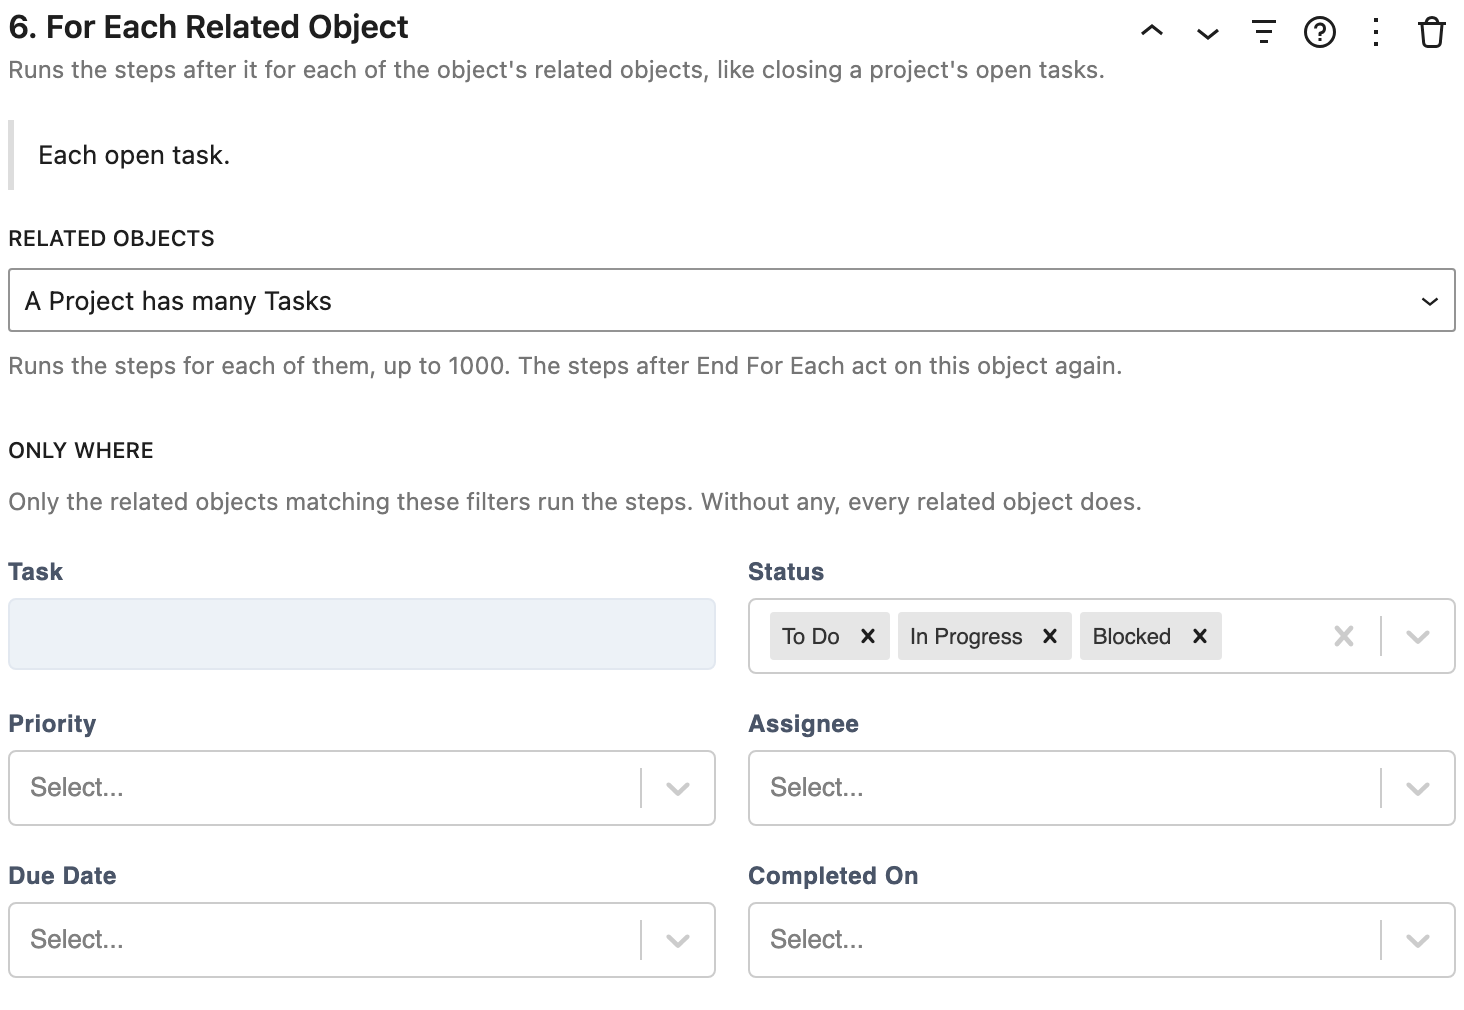The image size is (1464, 1010).
Task: Click the Completed On field label
Action: [x=833, y=876]
